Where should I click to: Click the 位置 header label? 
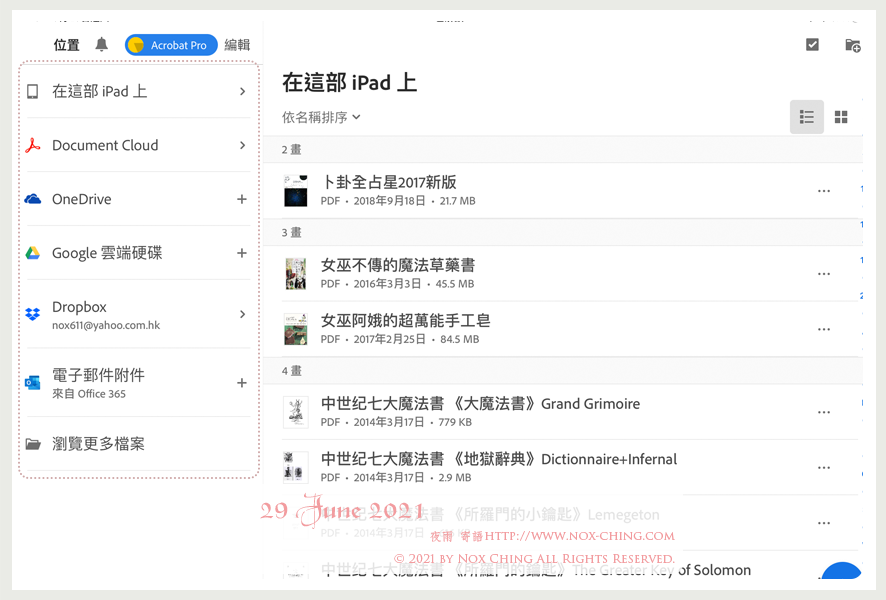click(67, 45)
